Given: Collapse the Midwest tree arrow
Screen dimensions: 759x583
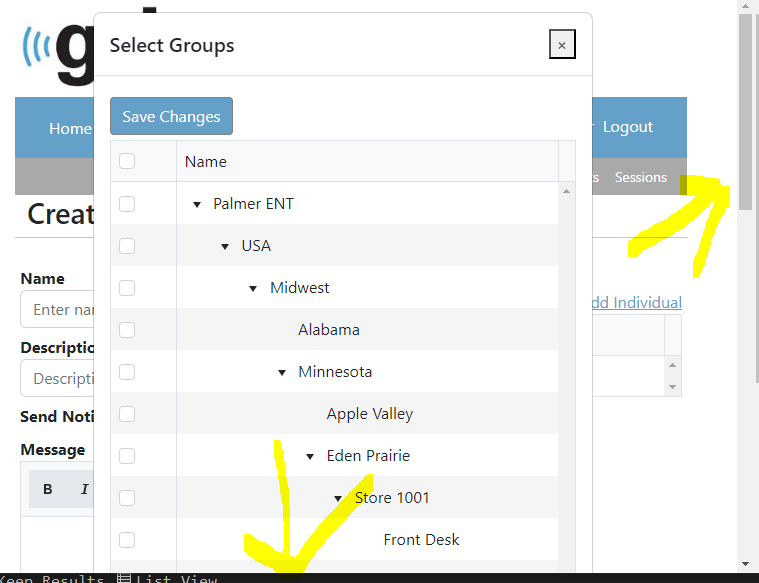Looking at the screenshot, I should click(x=254, y=288).
